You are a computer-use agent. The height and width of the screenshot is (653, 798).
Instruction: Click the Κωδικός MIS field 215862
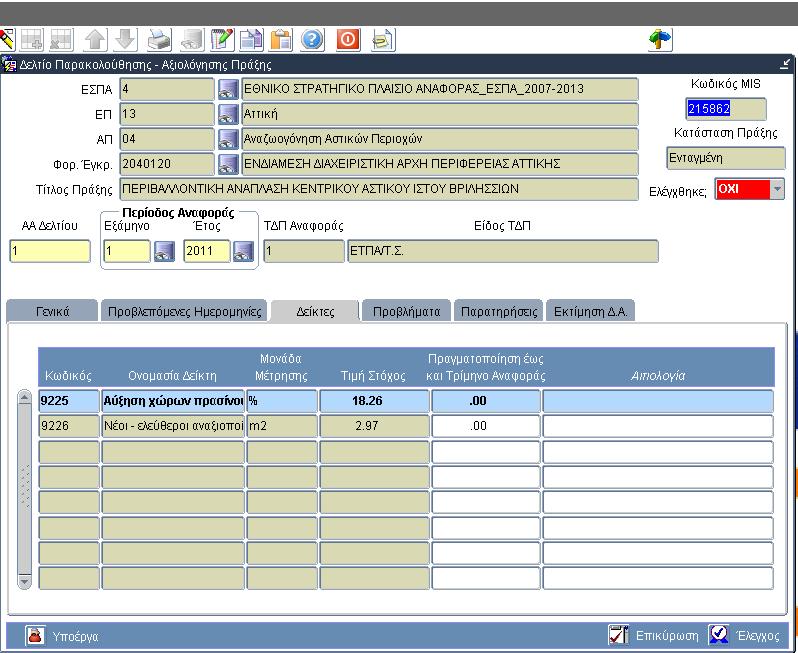click(x=725, y=109)
